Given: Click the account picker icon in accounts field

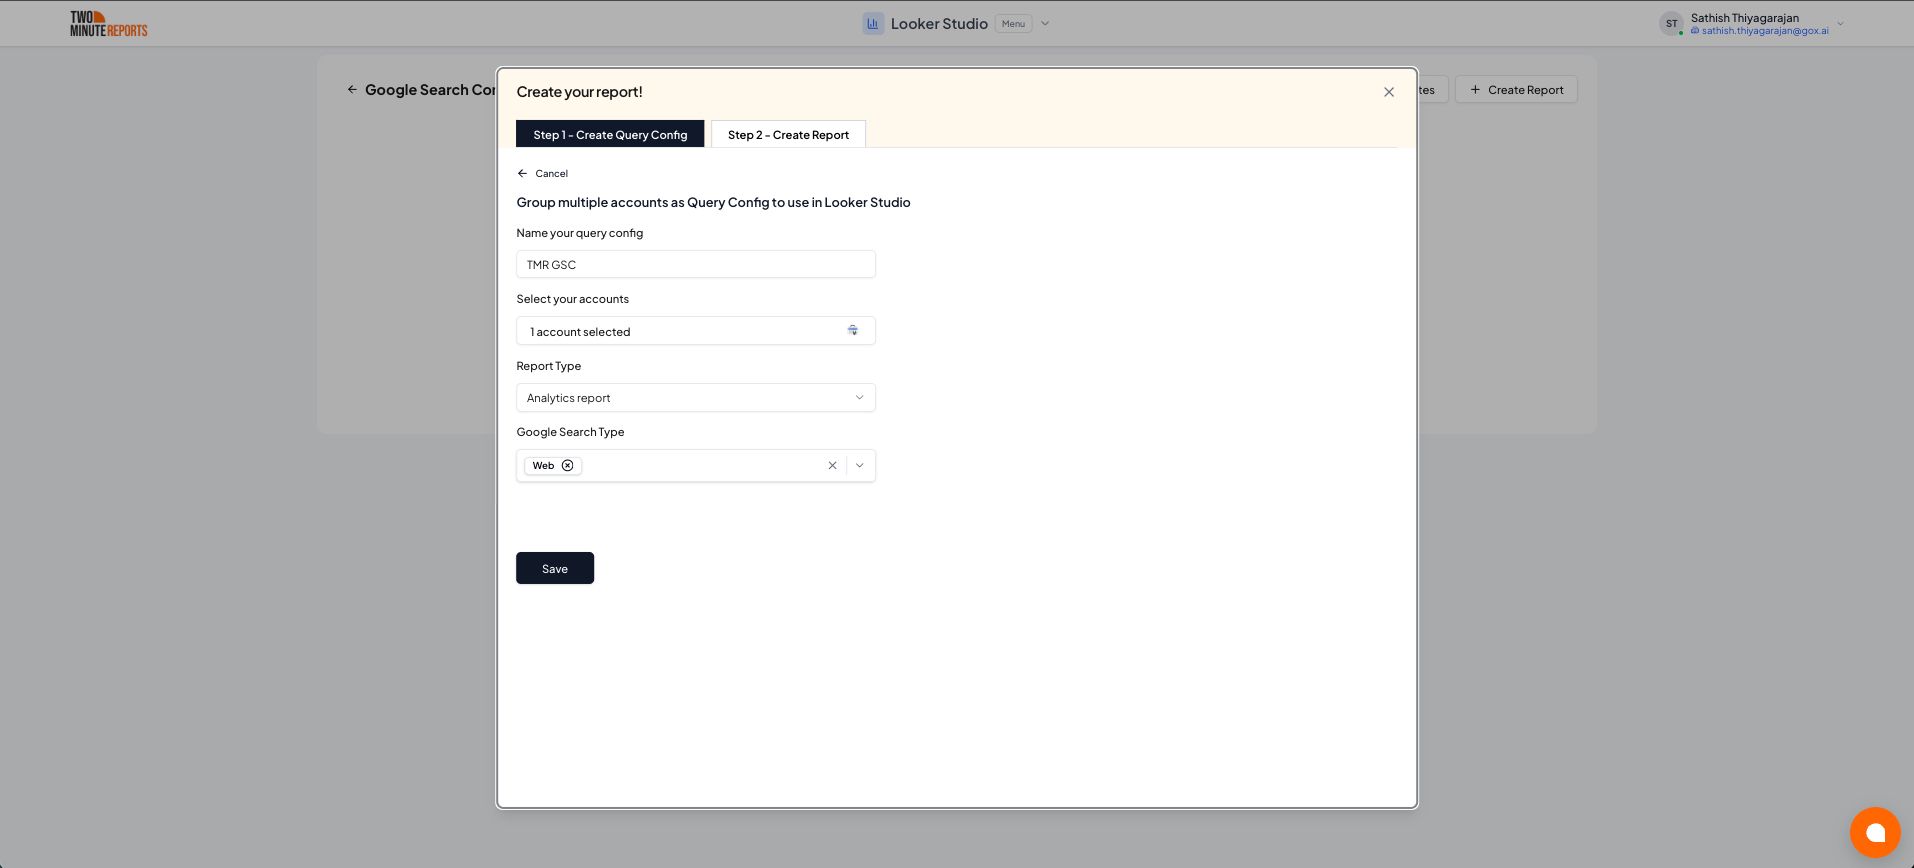Looking at the screenshot, I should click(853, 330).
